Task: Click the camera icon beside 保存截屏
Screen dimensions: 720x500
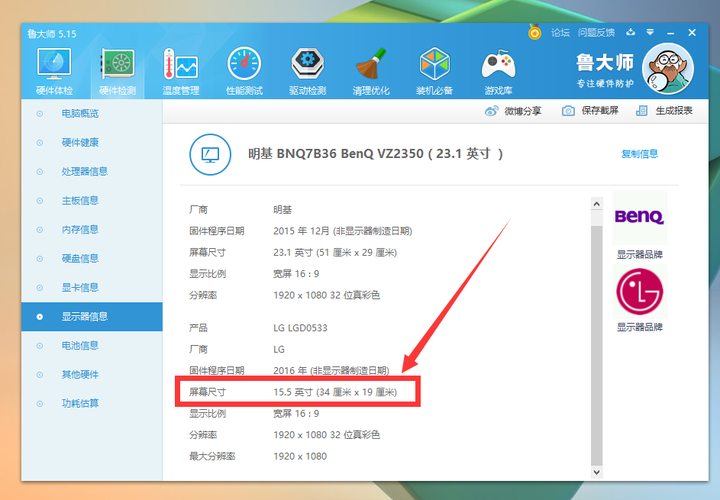Action: (568, 111)
